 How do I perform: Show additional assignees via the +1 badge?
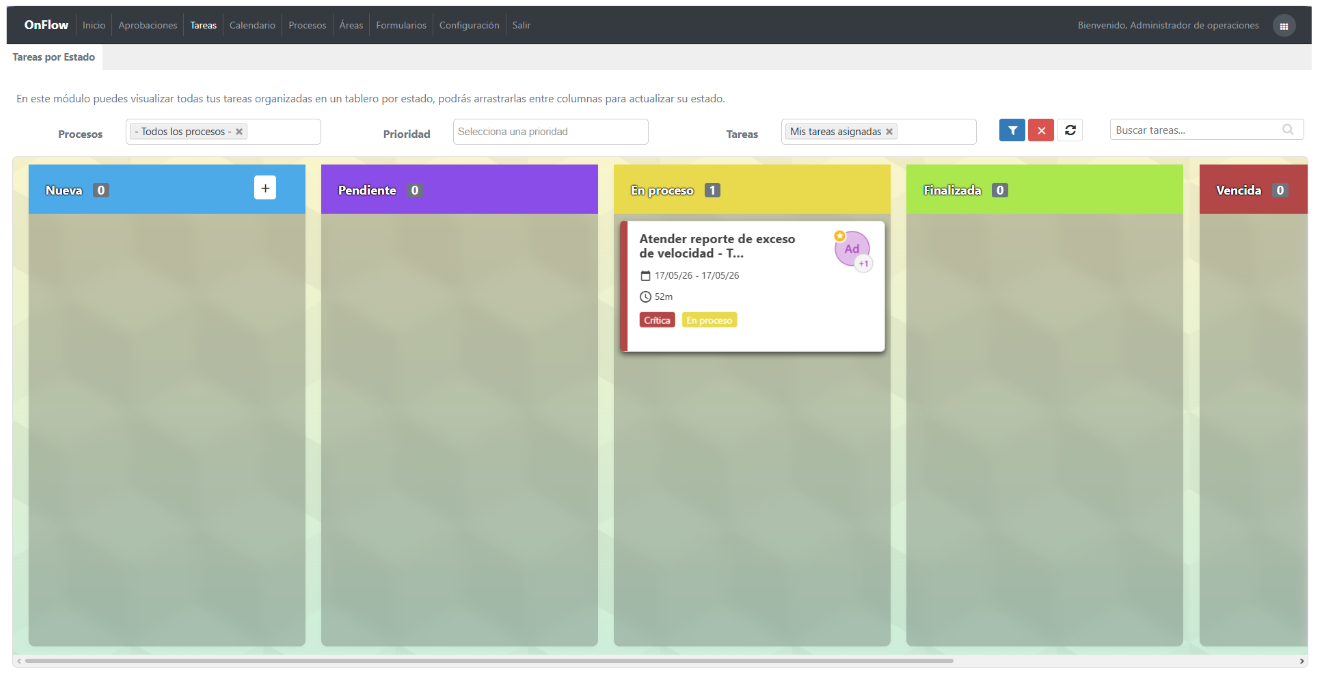click(x=863, y=264)
